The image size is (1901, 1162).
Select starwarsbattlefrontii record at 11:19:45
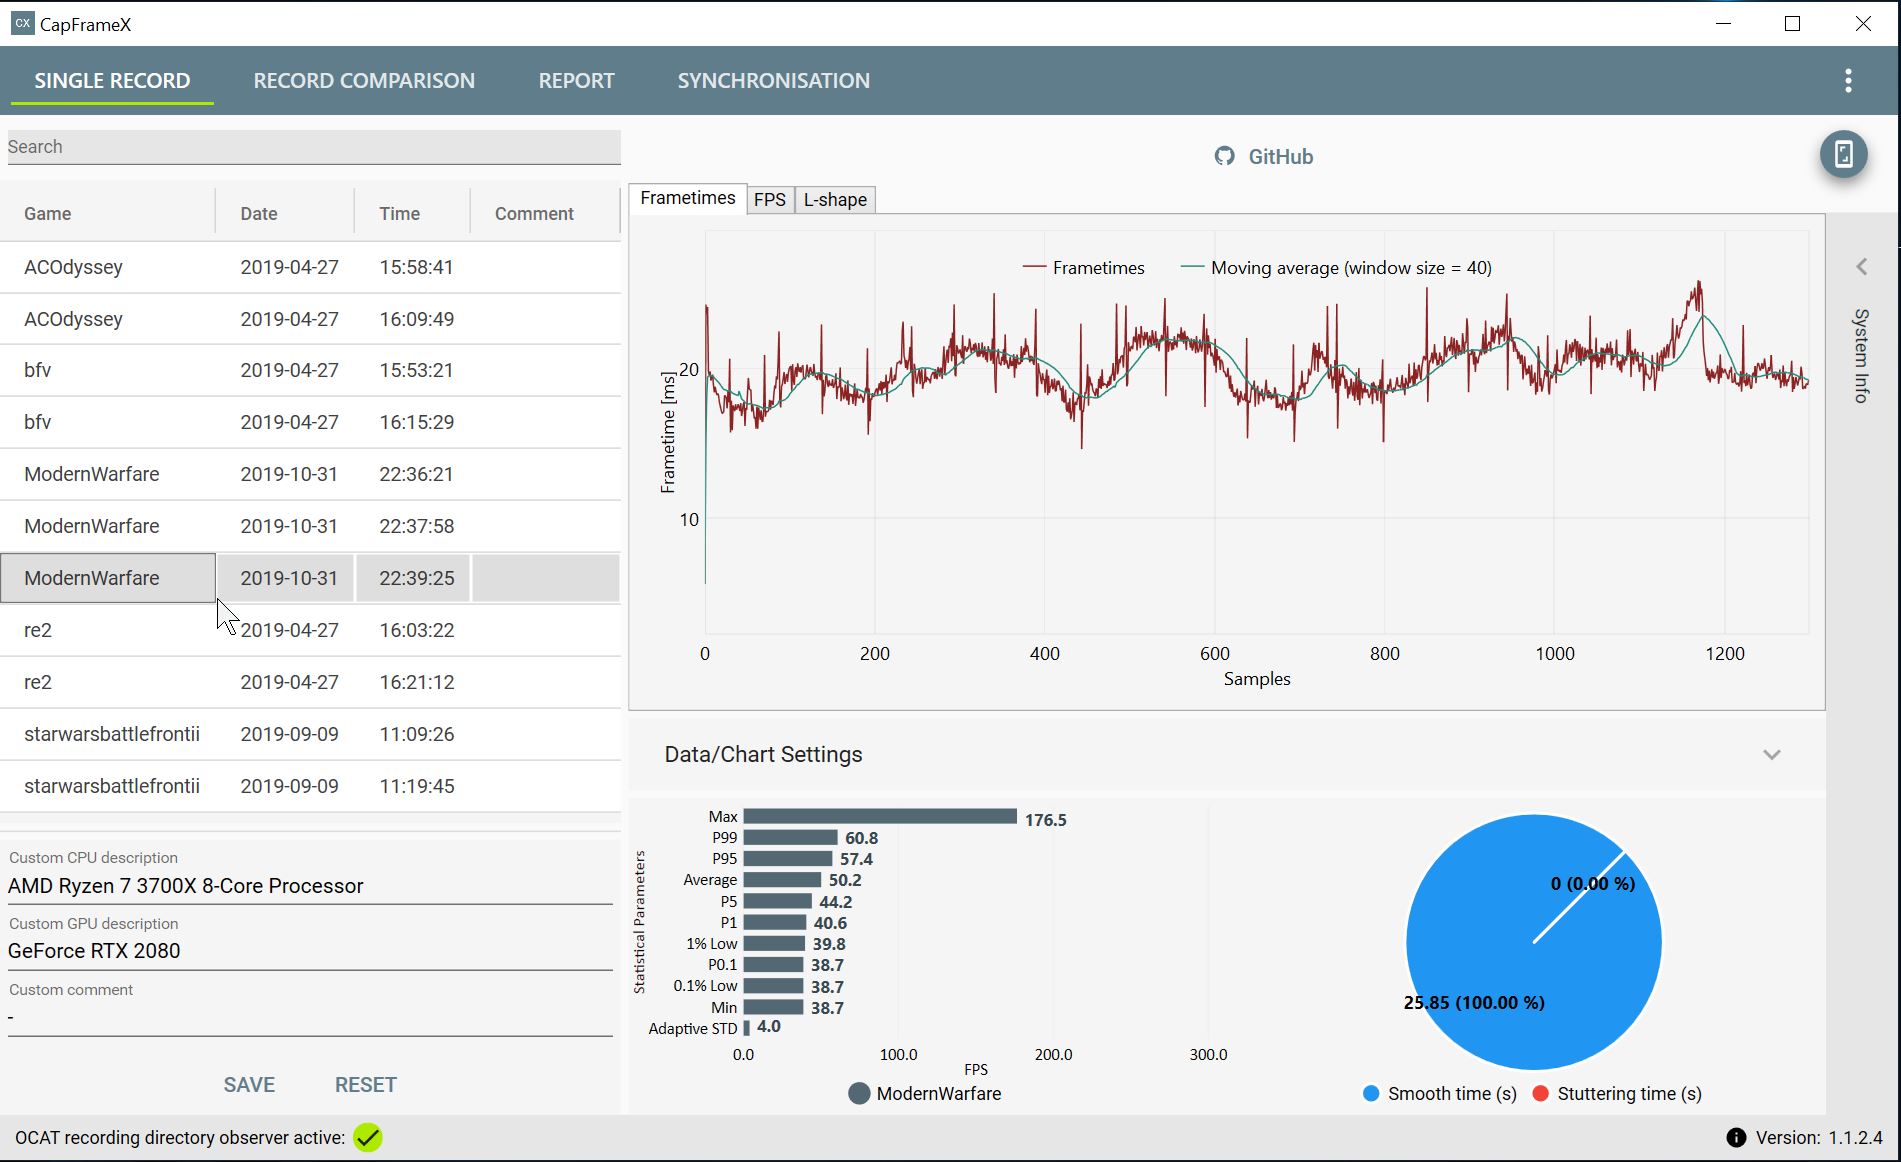tap(310, 786)
